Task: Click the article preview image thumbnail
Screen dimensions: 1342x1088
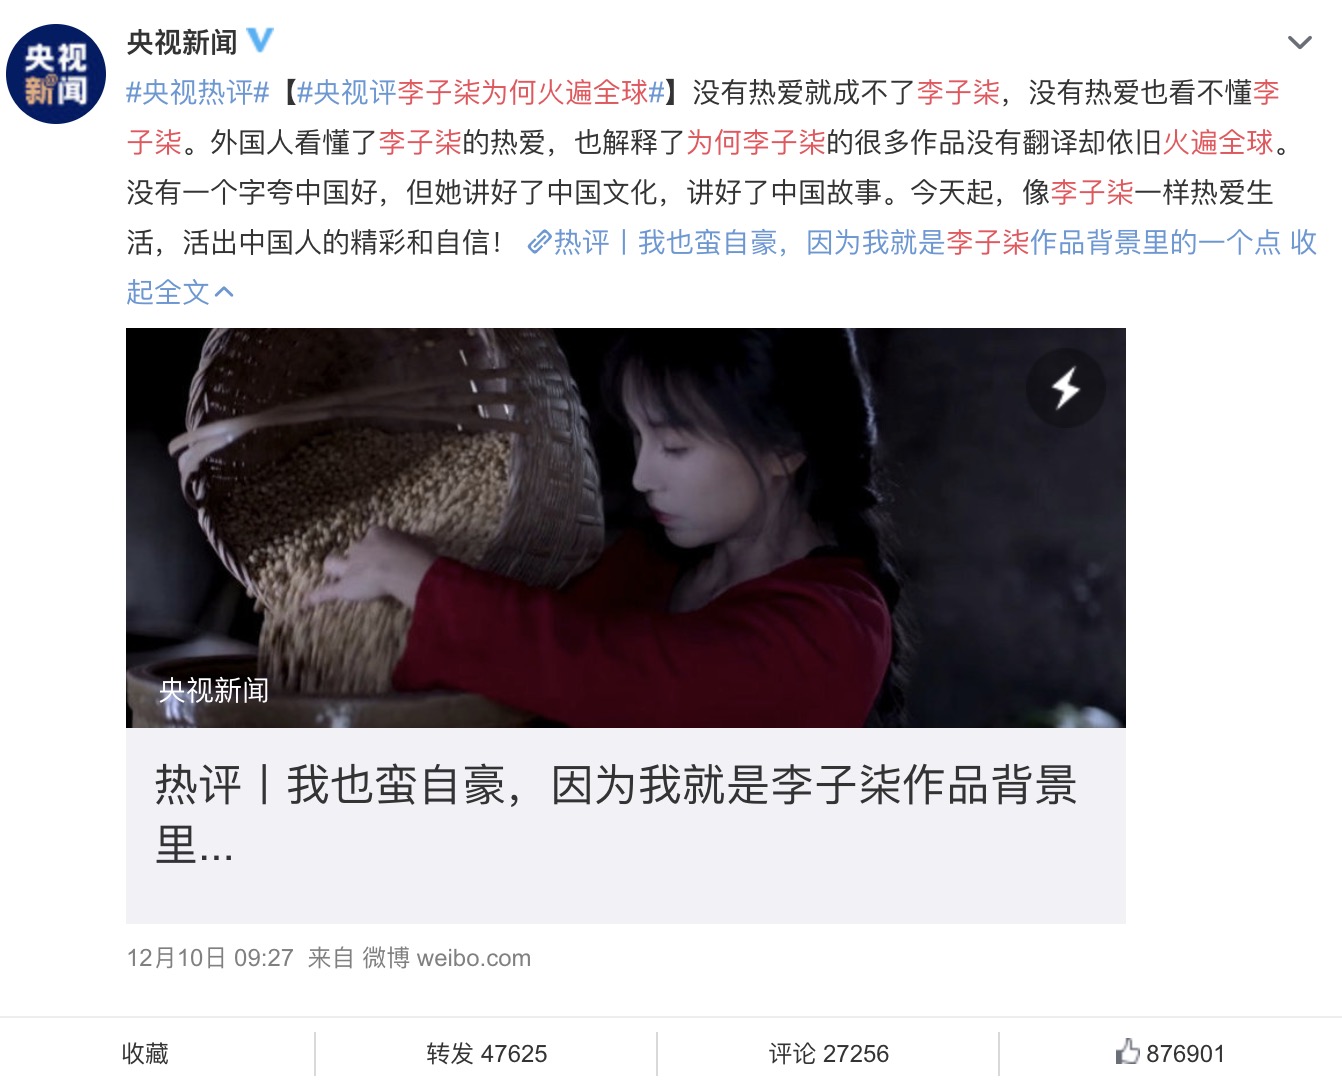Action: [626, 528]
